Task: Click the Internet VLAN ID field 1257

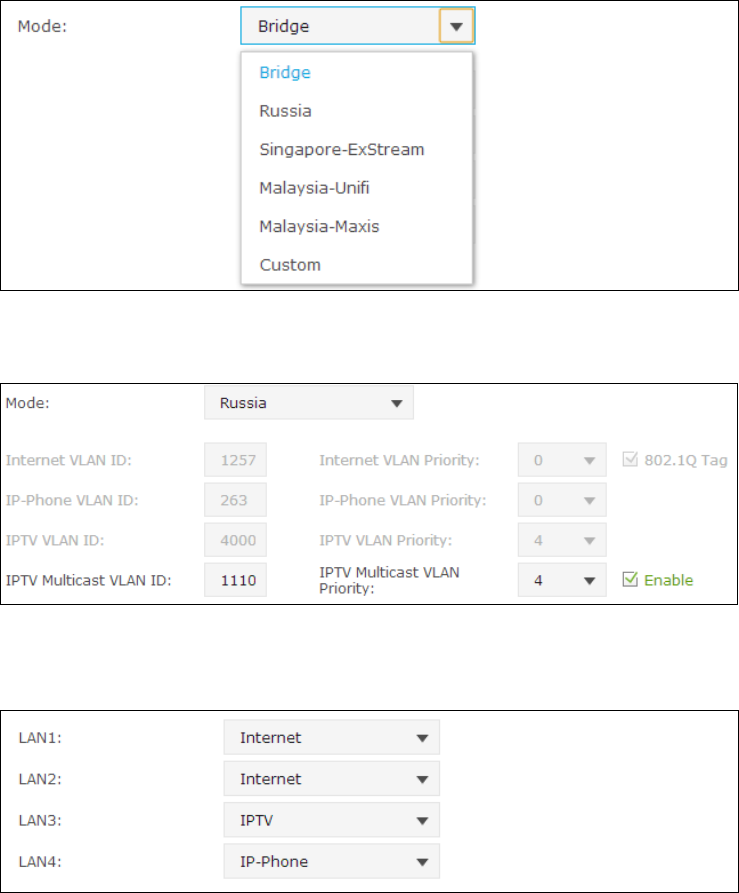Action: click(236, 460)
